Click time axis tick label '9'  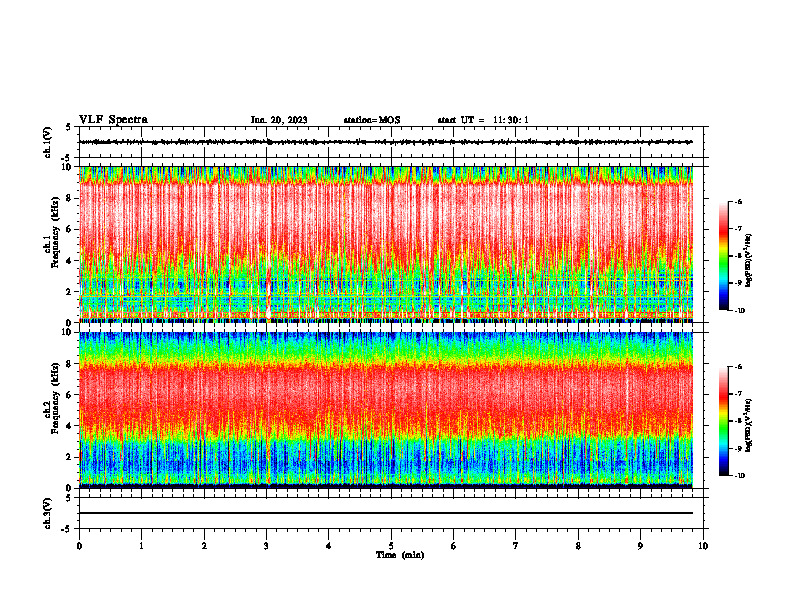pyautogui.click(x=640, y=546)
